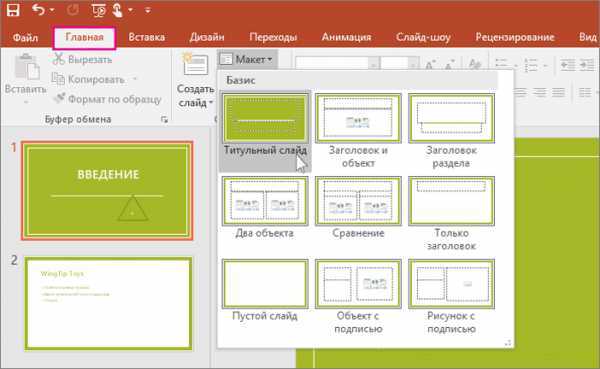Image resolution: width=600 pixels, height=369 pixels.
Task: Go to the Переходы tab
Action: pyautogui.click(x=273, y=37)
